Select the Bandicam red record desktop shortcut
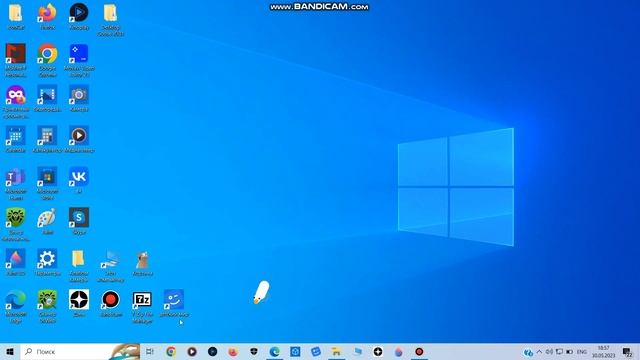 tap(111, 303)
